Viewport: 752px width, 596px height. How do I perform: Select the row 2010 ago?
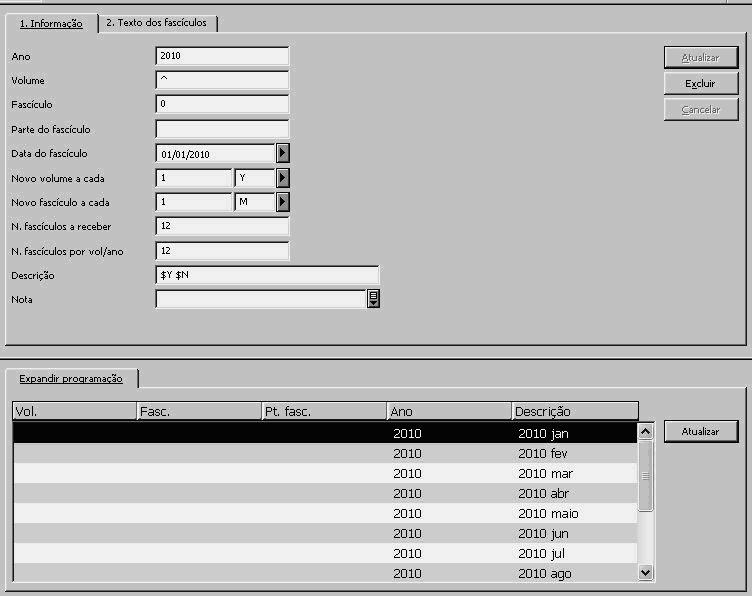click(325, 573)
